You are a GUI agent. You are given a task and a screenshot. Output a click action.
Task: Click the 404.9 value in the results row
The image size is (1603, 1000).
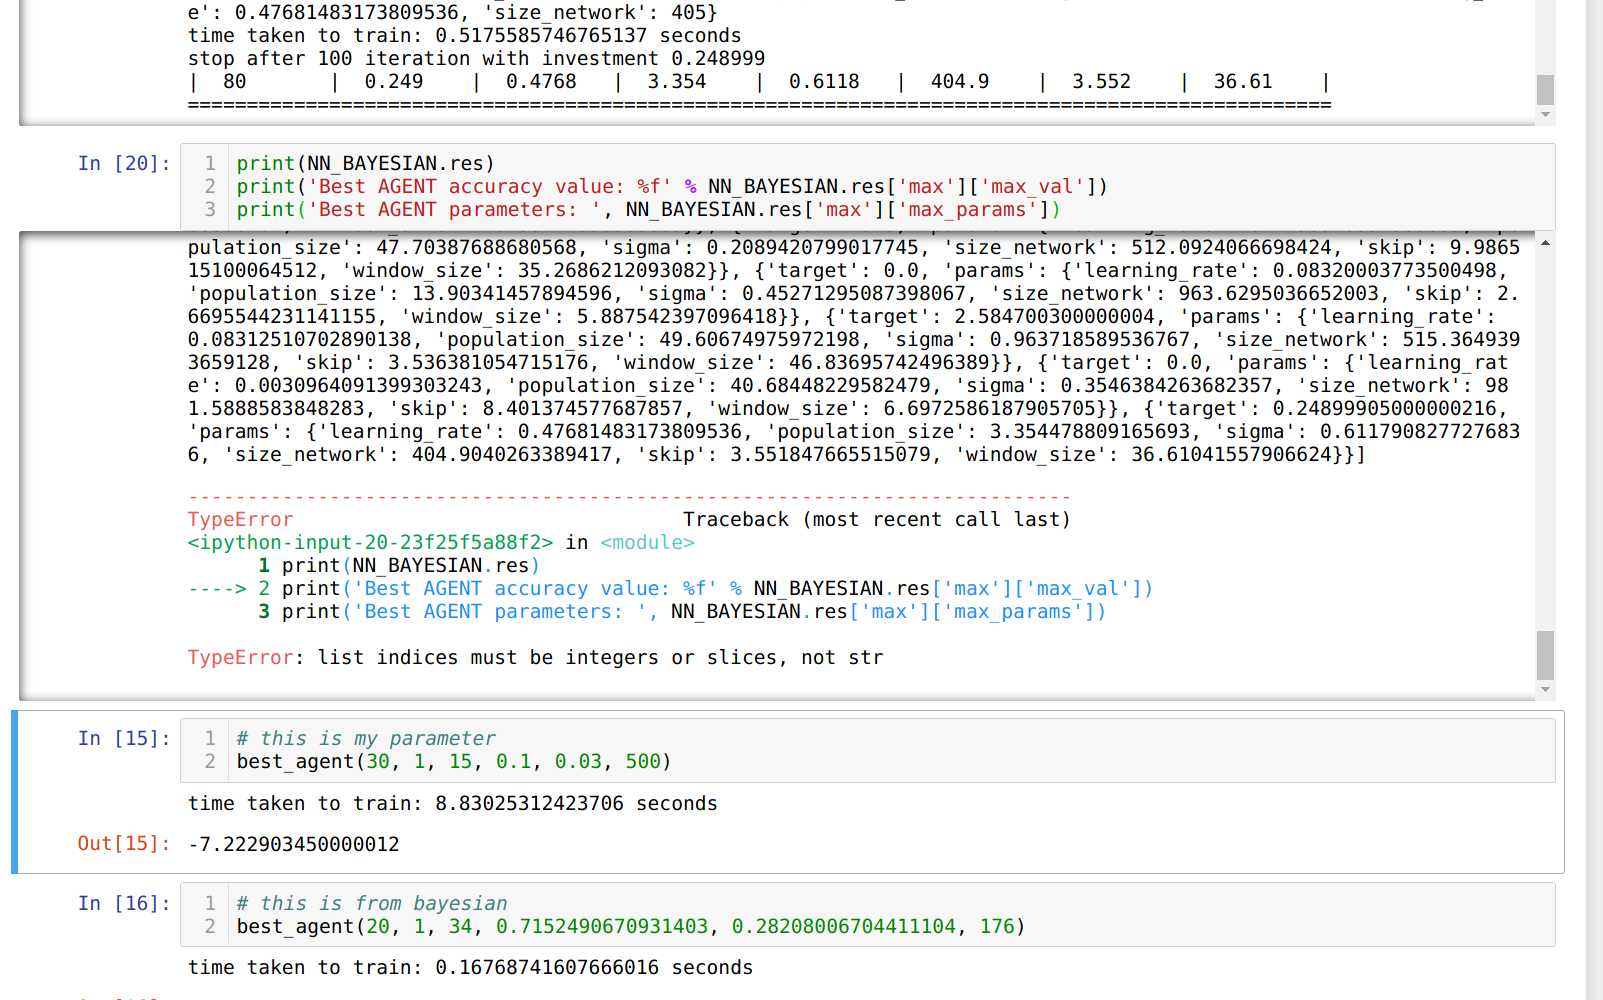pyautogui.click(x=960, y=81)
